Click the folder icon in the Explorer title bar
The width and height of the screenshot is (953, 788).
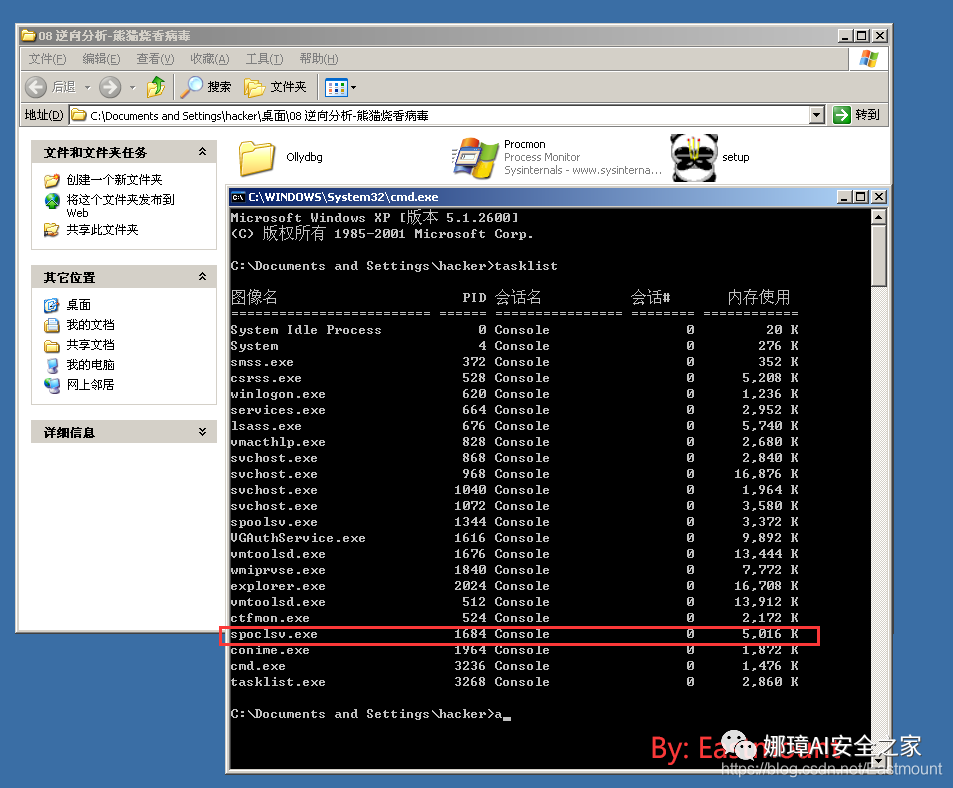pos(29,36)
